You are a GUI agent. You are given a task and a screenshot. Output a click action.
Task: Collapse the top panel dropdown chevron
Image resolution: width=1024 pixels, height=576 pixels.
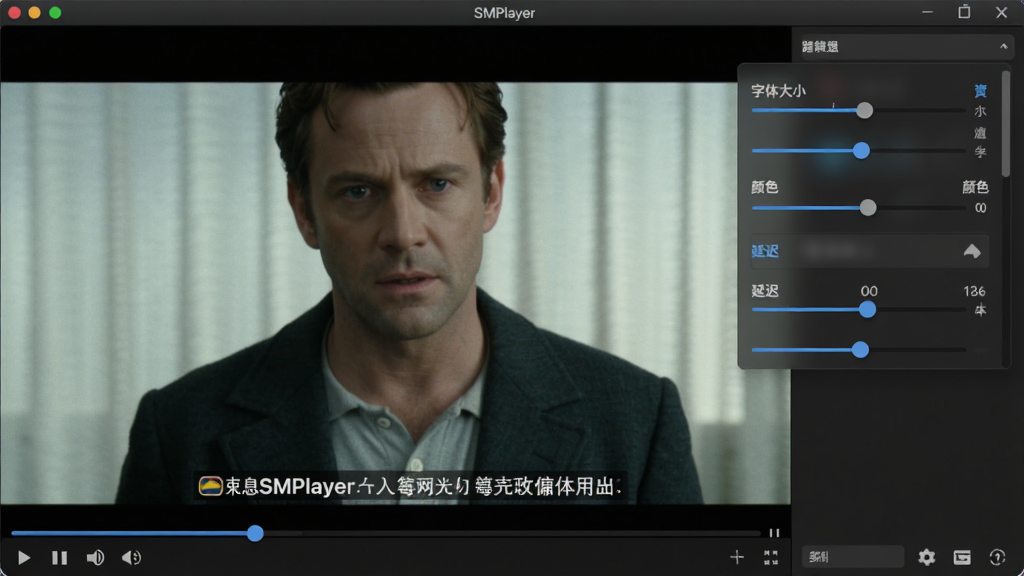(x=1003, y=46)
